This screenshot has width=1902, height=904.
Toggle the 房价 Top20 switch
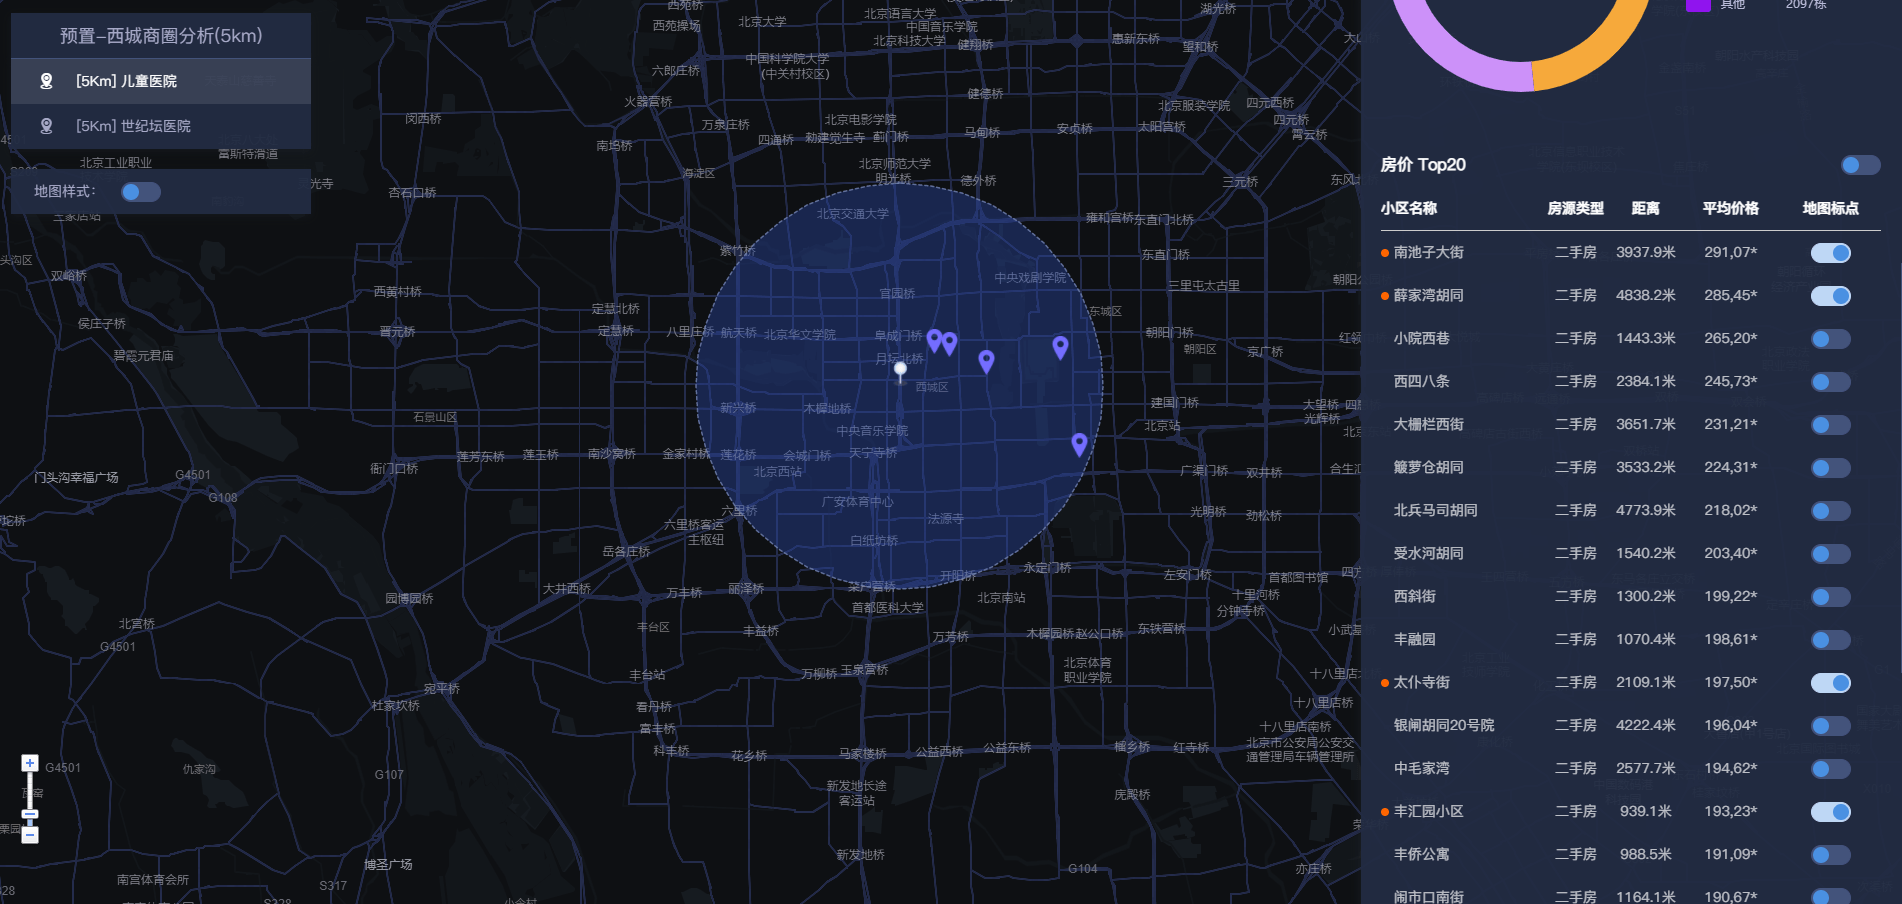(x=1860, y=165)
